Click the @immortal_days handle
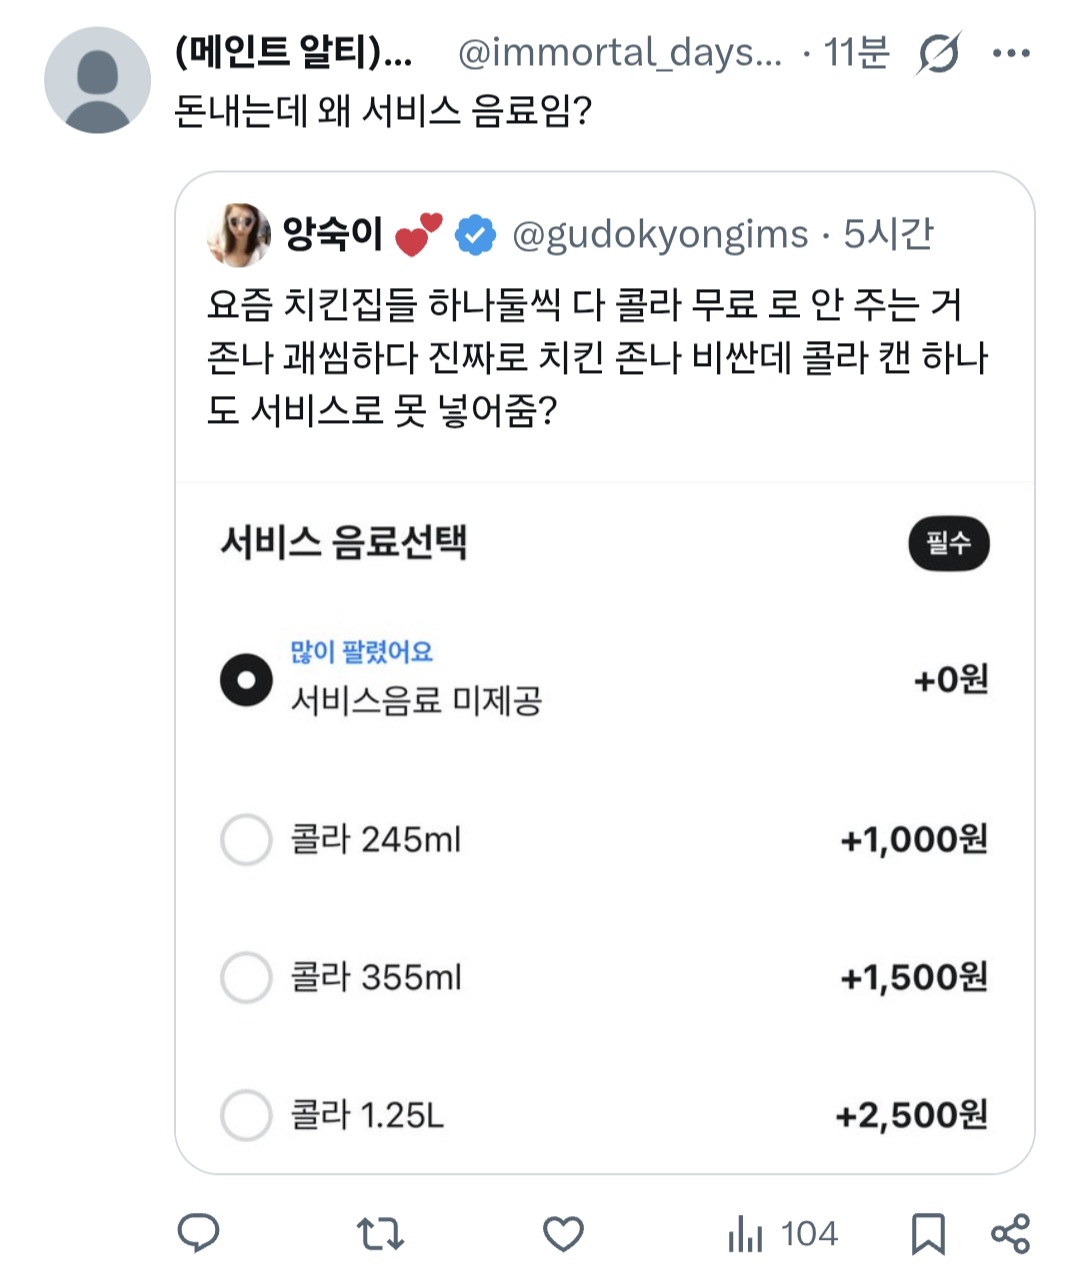 pyautogui.click(x=619, y=53)
